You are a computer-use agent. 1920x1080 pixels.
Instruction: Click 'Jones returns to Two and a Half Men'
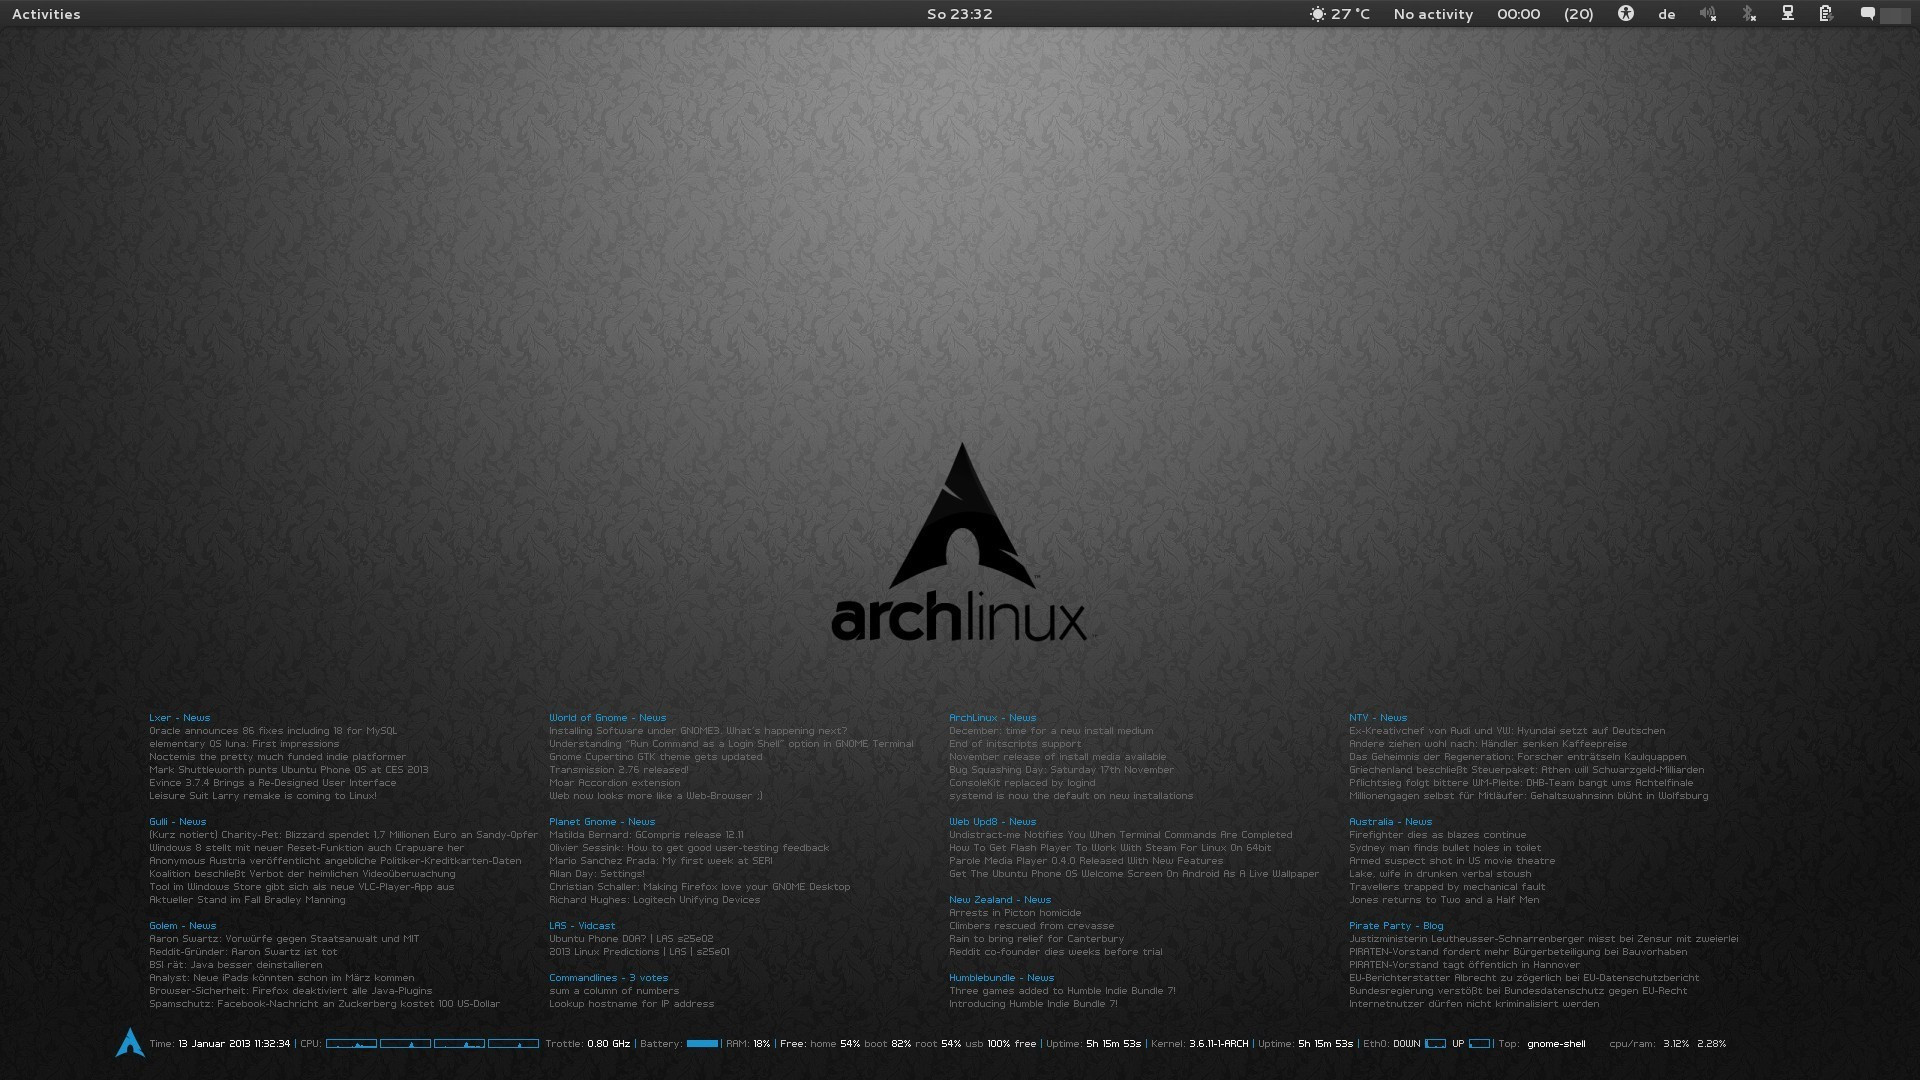click(1444, 899)
